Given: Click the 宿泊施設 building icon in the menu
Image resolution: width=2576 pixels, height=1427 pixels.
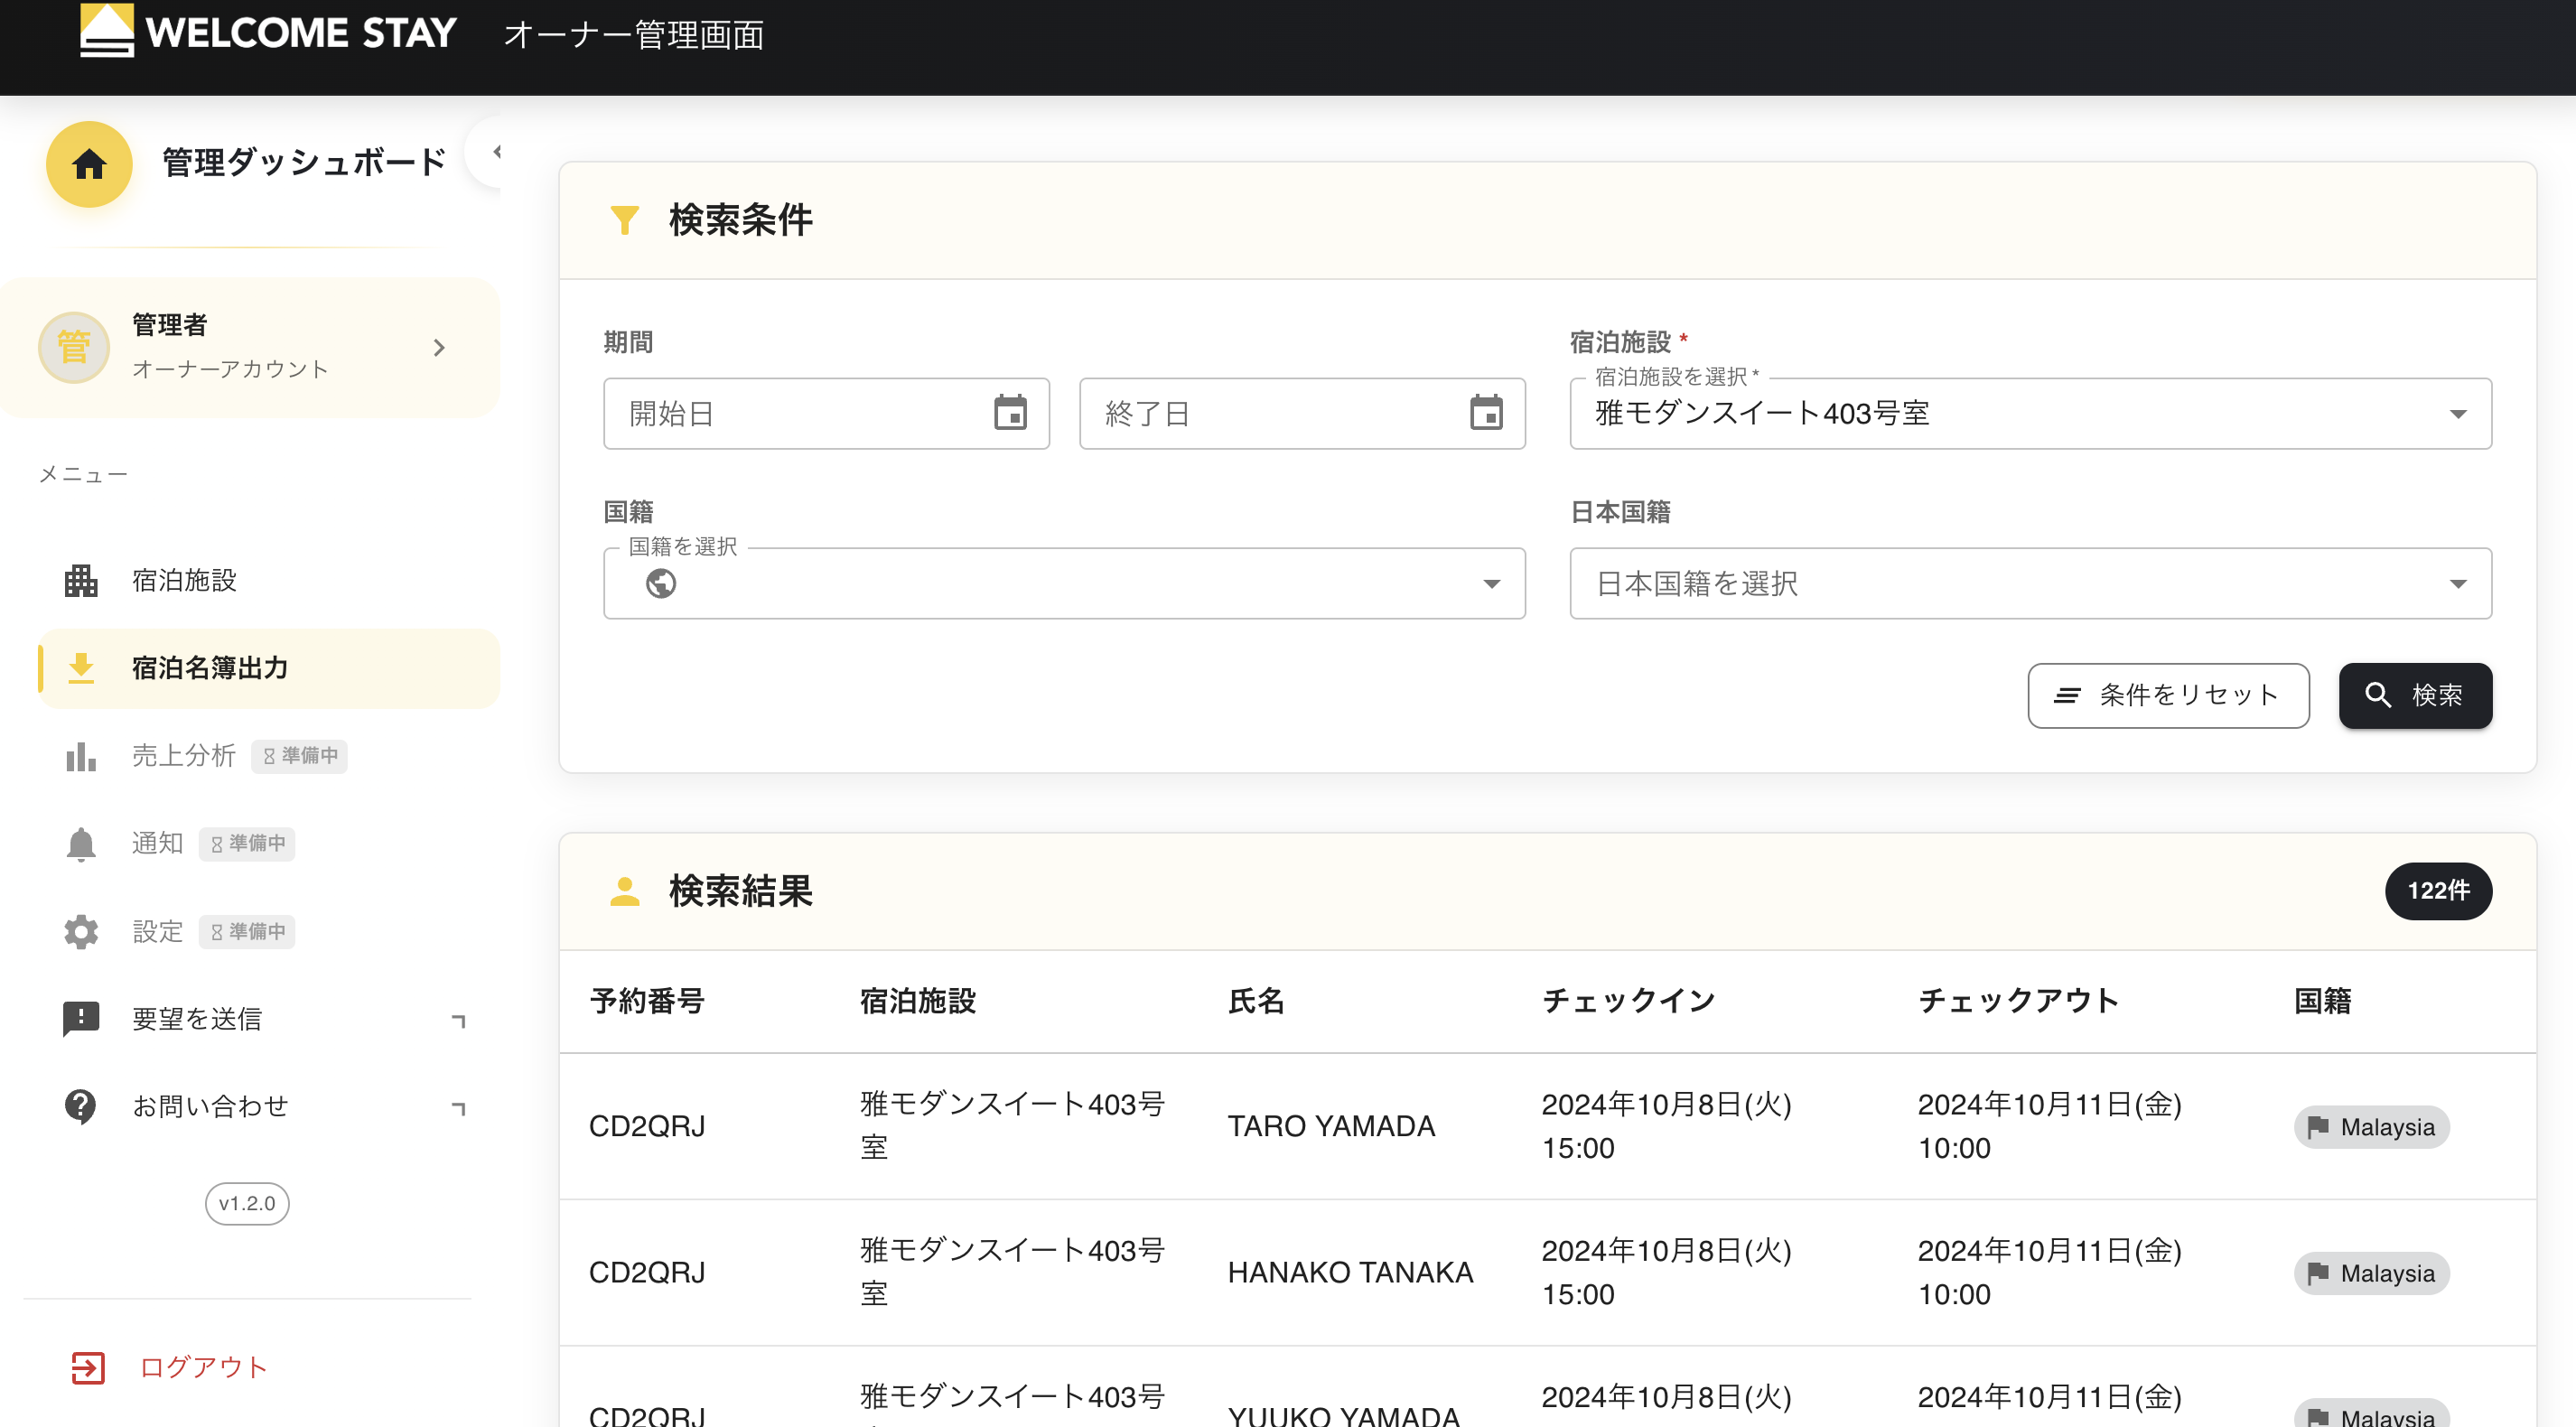Looking at the screenshot, I should click(x=81, y=580).
